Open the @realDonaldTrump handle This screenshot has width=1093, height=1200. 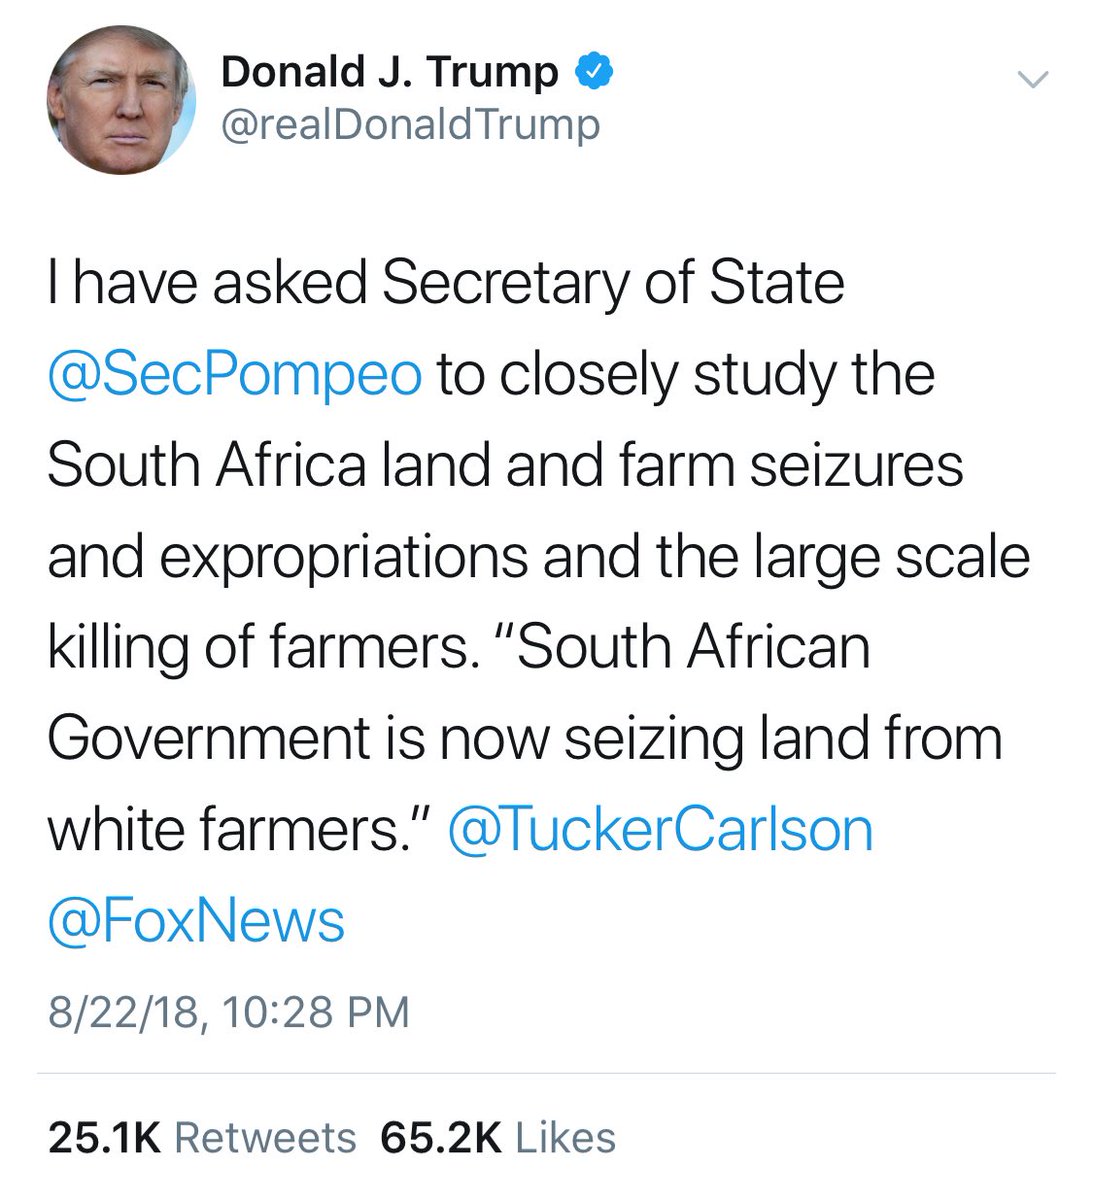pos(410,125)
